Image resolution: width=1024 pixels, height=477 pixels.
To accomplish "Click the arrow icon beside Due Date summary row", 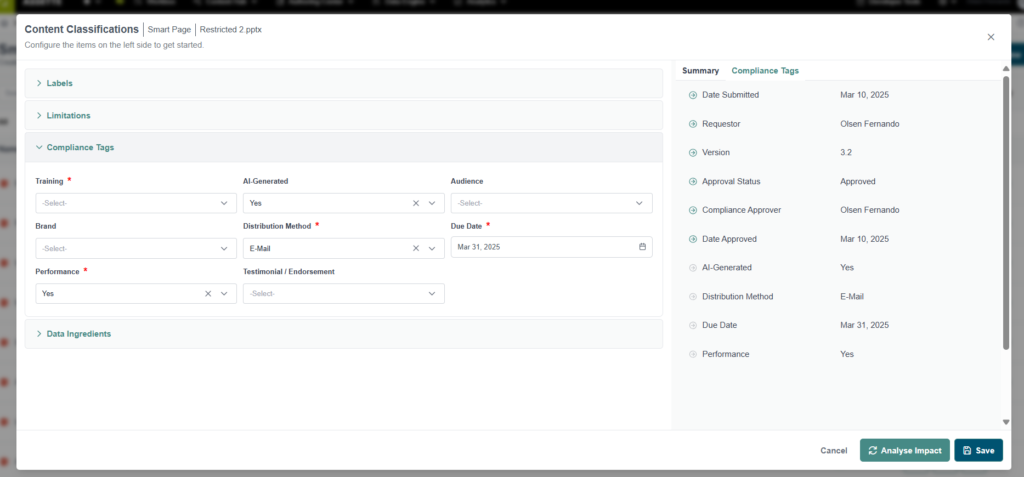I will coord(693,325).
